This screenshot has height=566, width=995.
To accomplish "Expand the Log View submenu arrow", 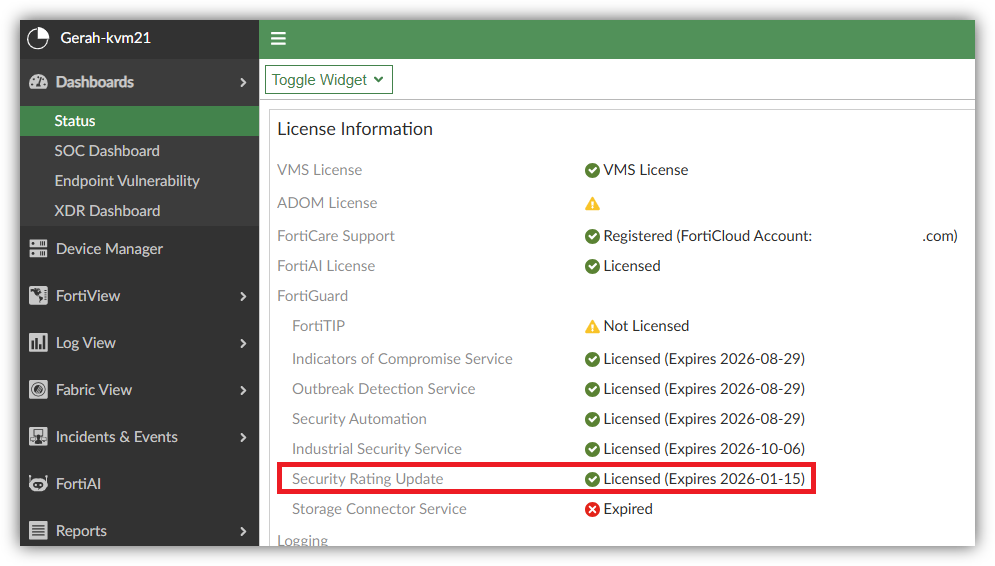I will [243, 343].
